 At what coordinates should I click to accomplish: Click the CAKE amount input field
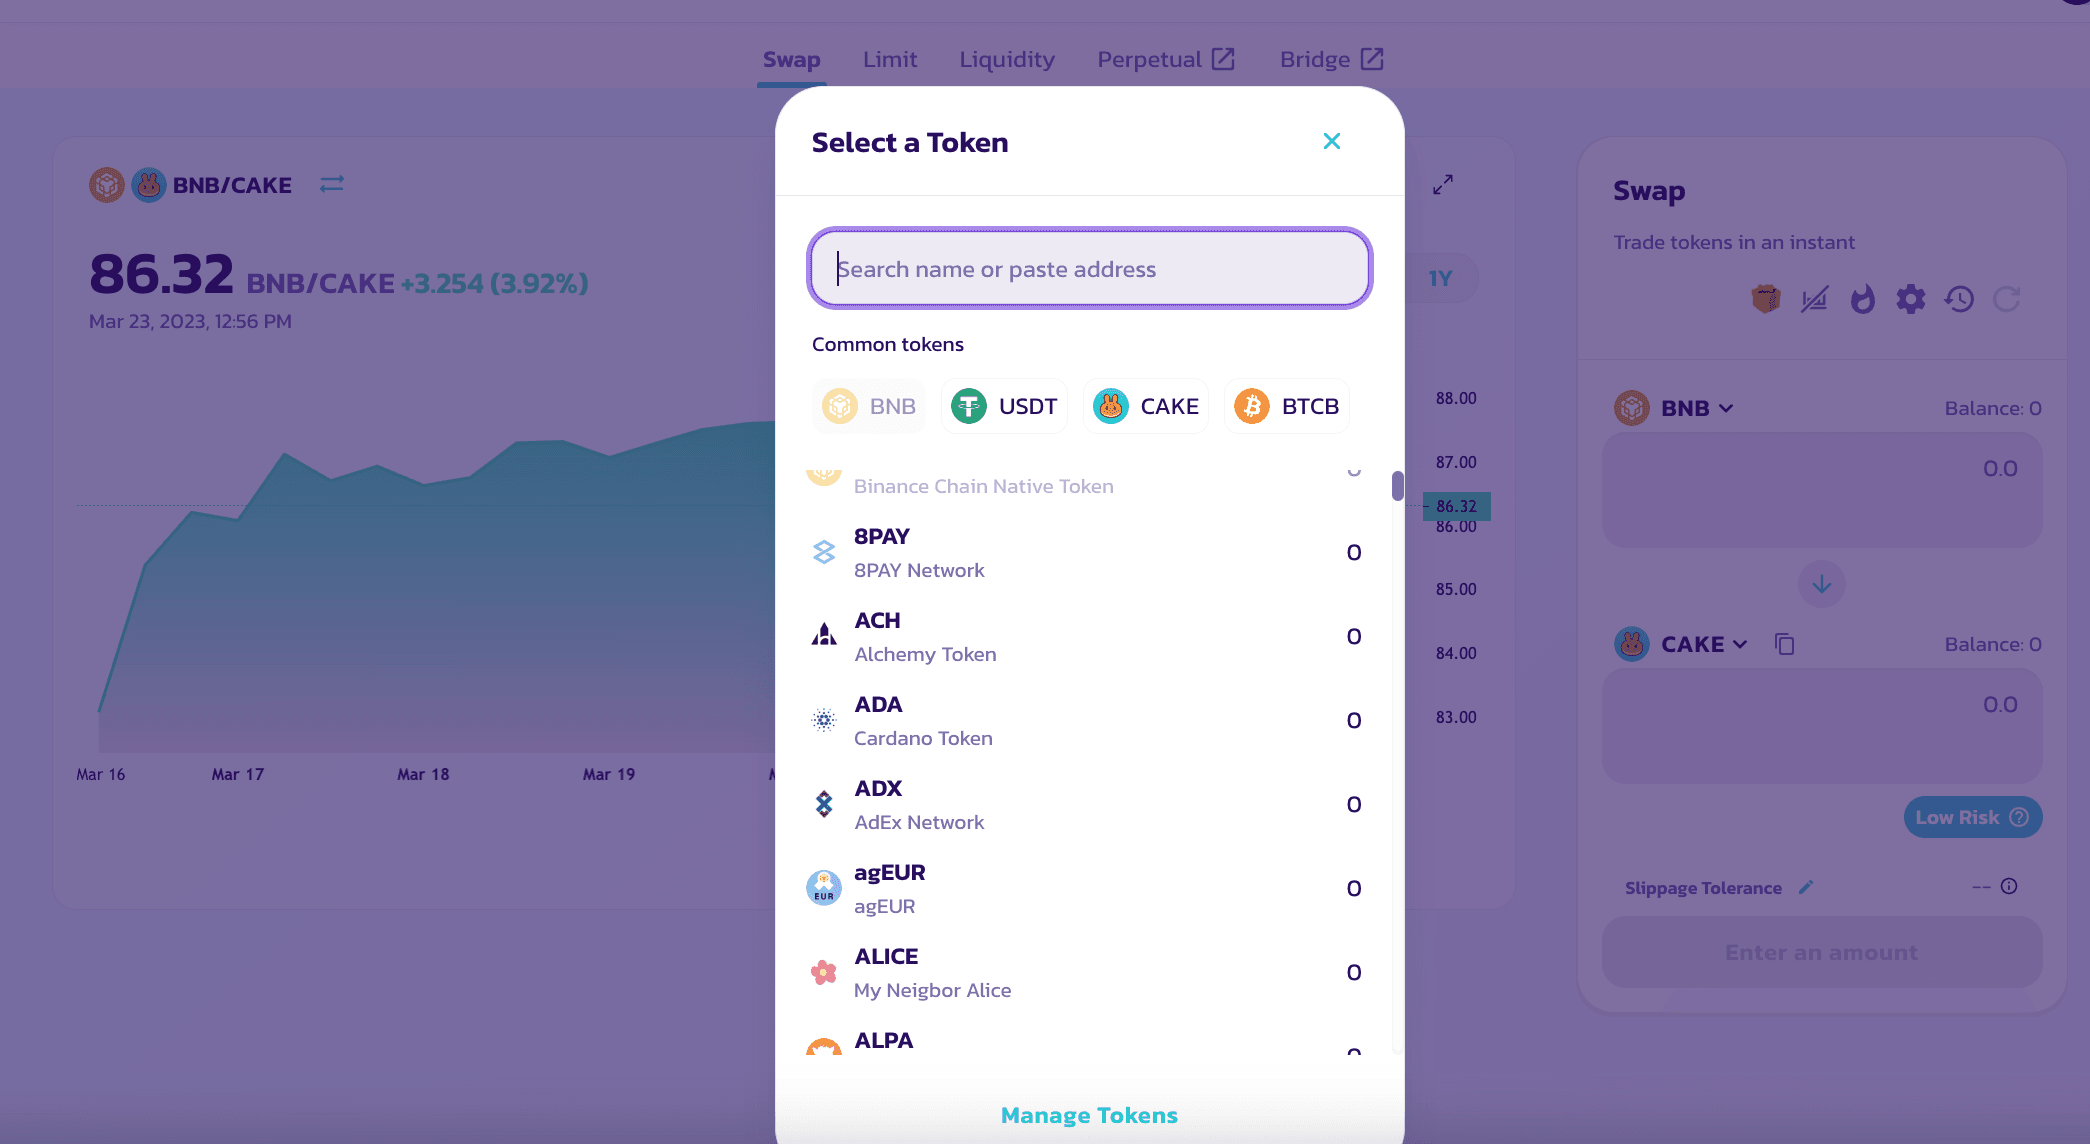(1821, 725)
